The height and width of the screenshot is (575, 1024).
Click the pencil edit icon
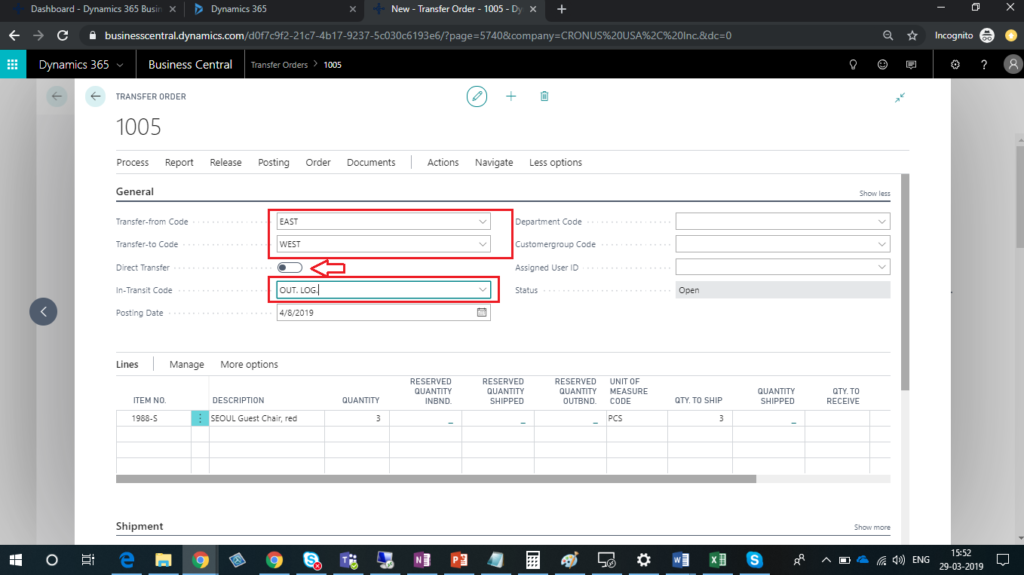(x=477, y=96)
